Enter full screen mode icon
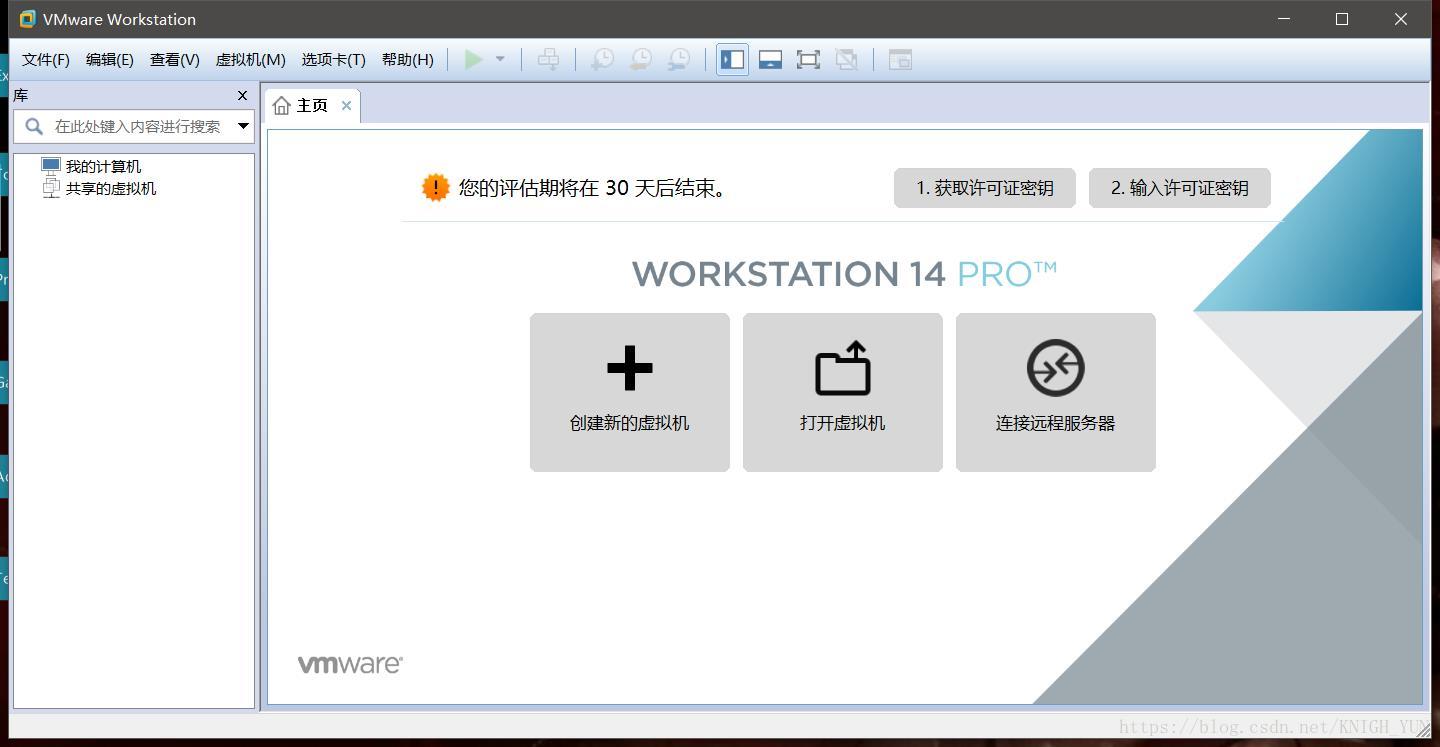 (x=808, y=60)
